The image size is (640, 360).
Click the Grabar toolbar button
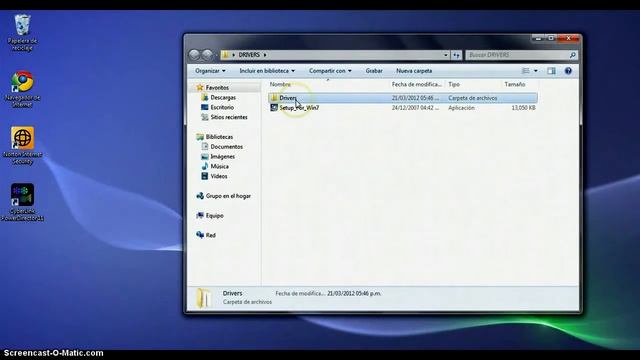(x=374, y=71)
